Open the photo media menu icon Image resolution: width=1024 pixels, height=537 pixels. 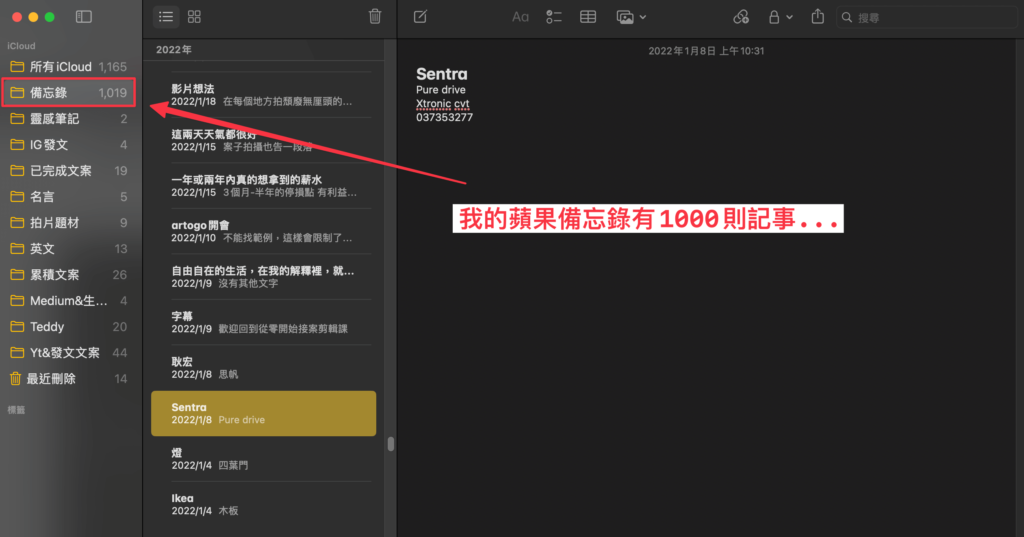click(625, 17)
